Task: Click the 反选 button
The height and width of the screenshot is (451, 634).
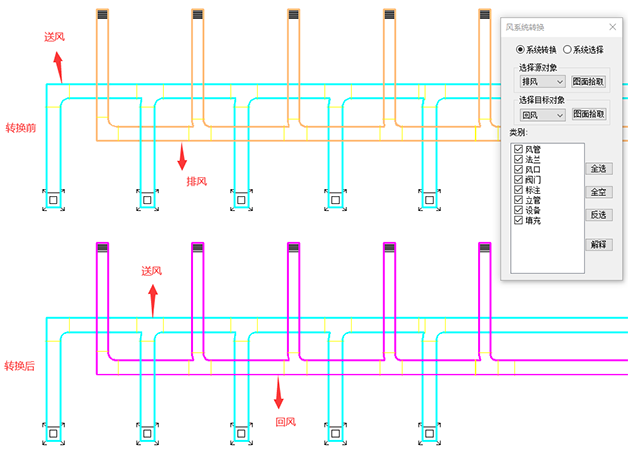Action: tap(598, 215)
